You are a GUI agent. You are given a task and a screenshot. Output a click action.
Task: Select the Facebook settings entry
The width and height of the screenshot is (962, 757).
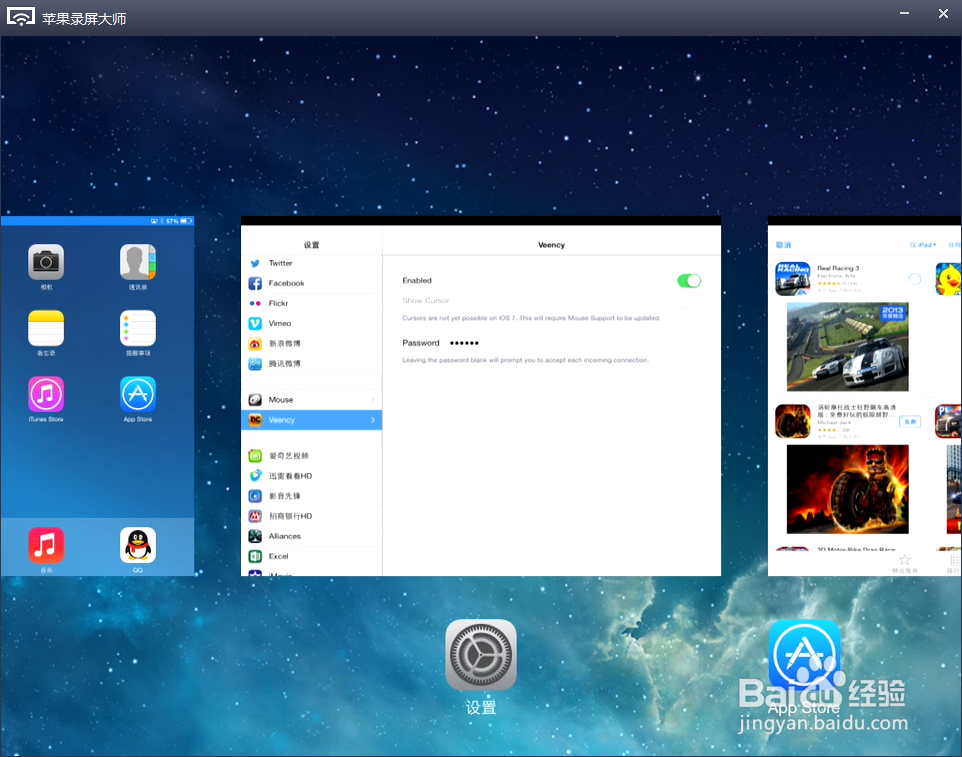(312, 283)
